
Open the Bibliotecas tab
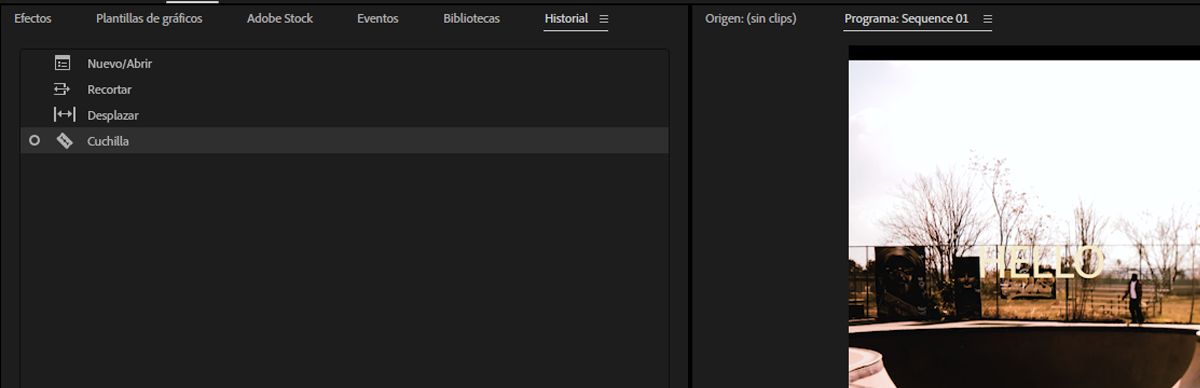(x=472, y=19)
